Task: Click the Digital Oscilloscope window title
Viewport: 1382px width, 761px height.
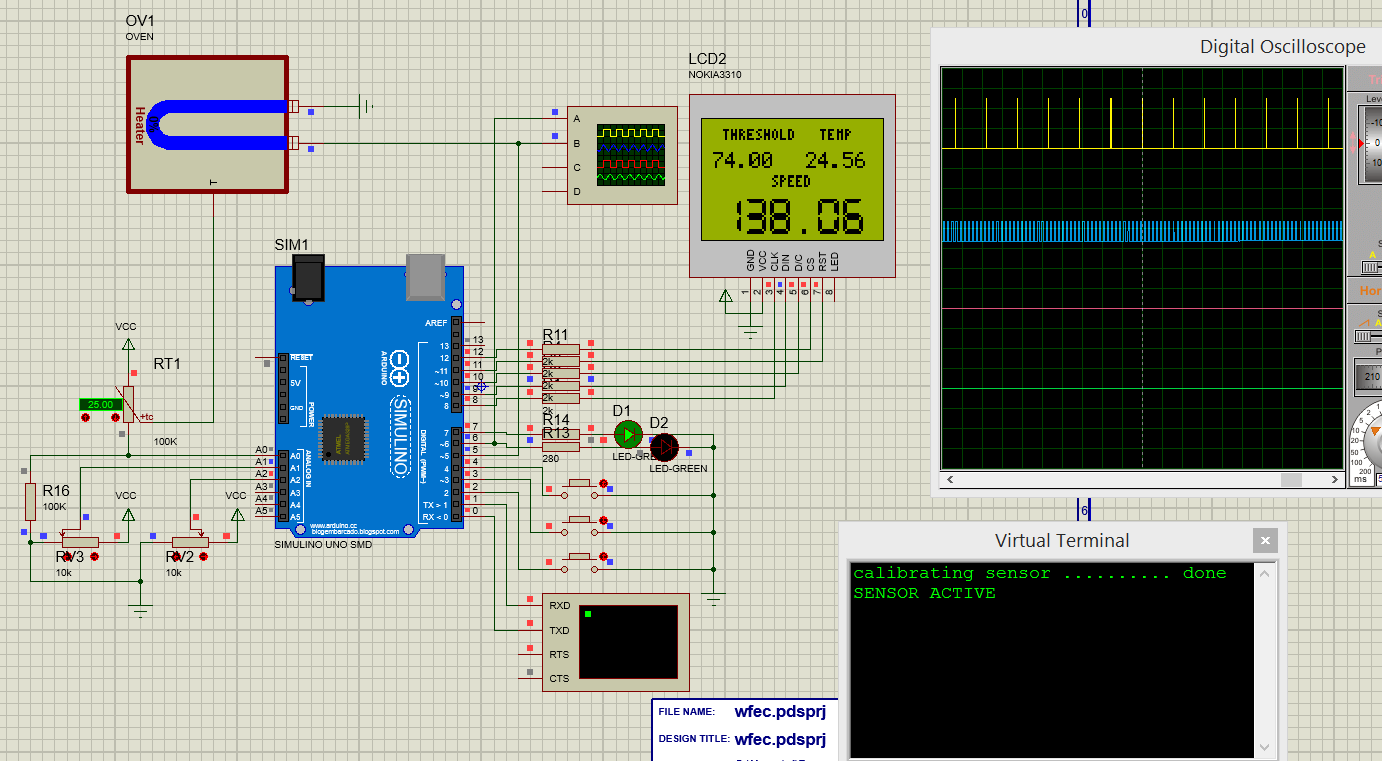Action: point(1282,47)
